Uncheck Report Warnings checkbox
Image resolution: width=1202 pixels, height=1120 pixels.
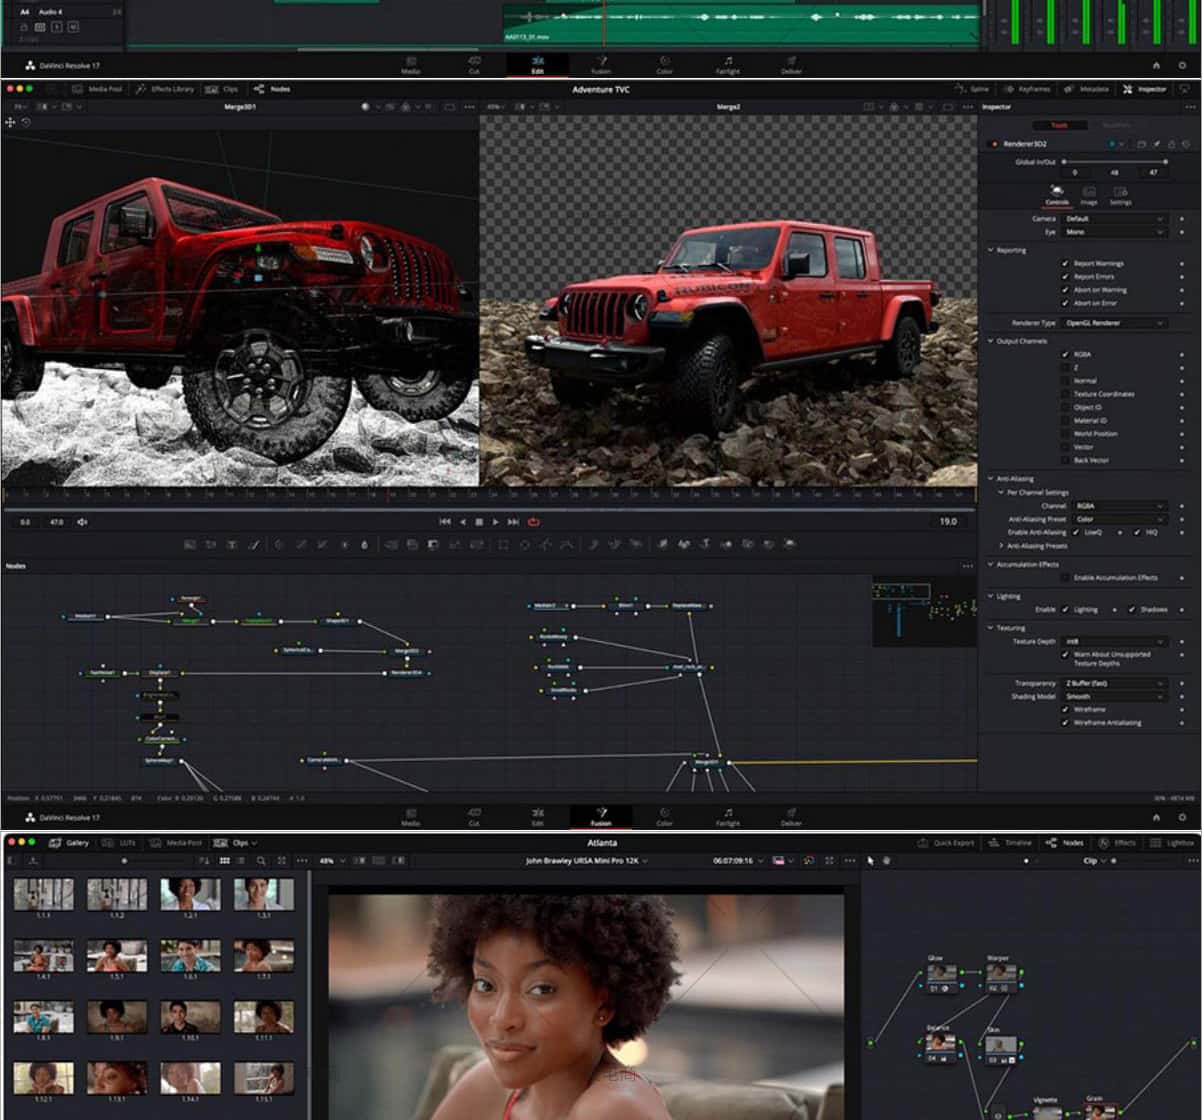[1065, 264]
